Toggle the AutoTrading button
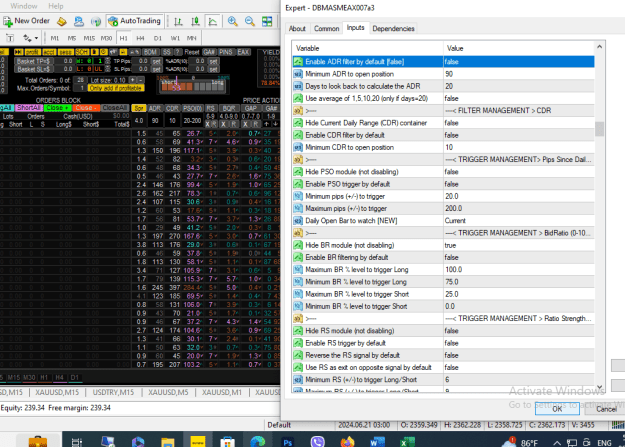The height and width of the screenshot is (447, 625). (x=135, y=21)
